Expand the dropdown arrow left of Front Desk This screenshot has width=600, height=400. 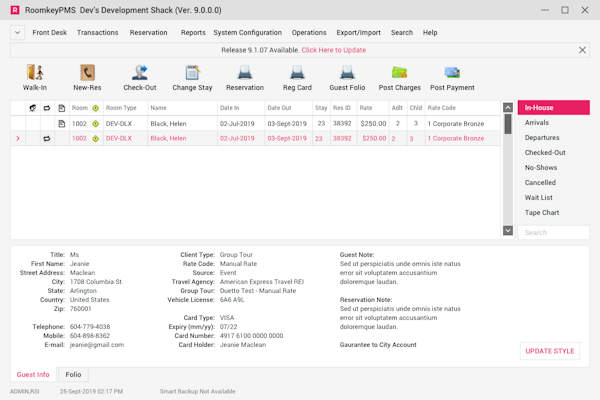coord(17,32)
